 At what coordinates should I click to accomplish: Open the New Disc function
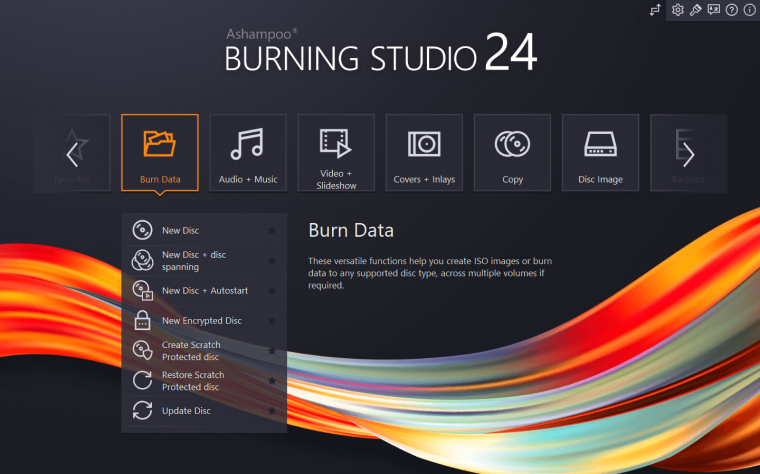tap(204, 230)
